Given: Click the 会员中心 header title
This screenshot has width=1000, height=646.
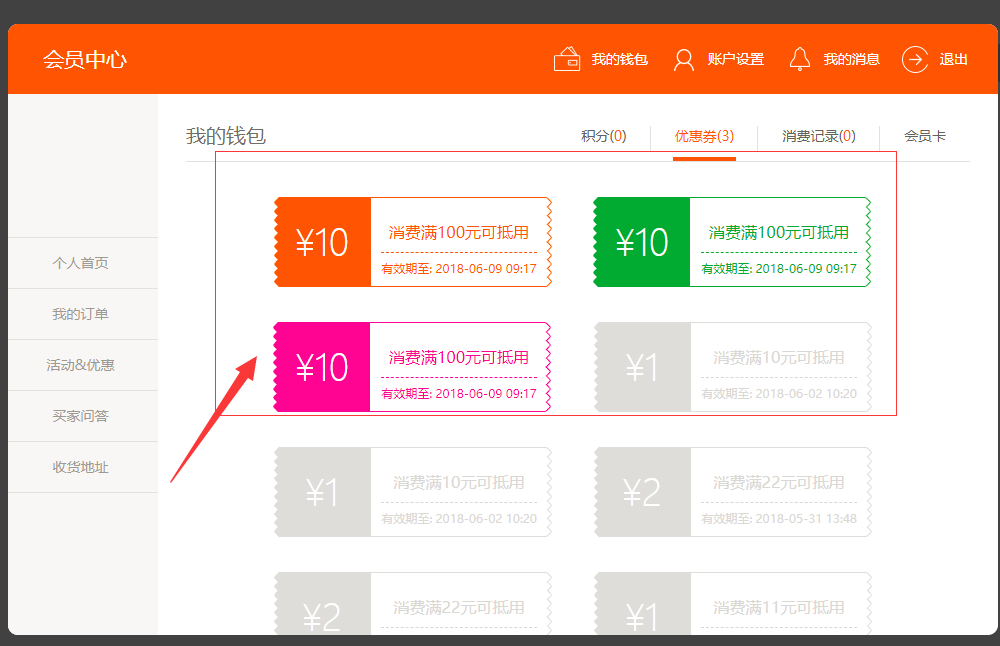Looking at the screenshot, I should 85,60.
